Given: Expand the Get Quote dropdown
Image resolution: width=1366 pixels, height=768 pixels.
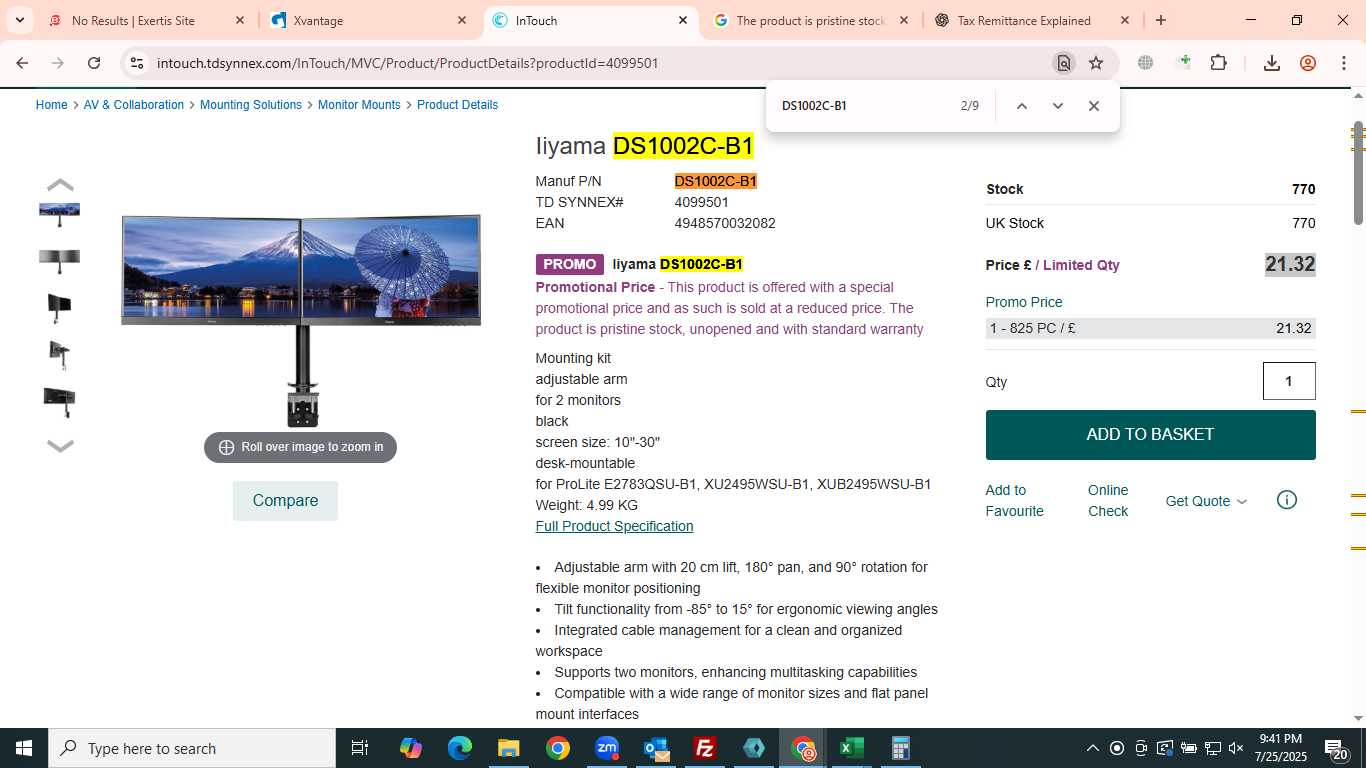Looking at the screenshot, I should click(1206, 501).
